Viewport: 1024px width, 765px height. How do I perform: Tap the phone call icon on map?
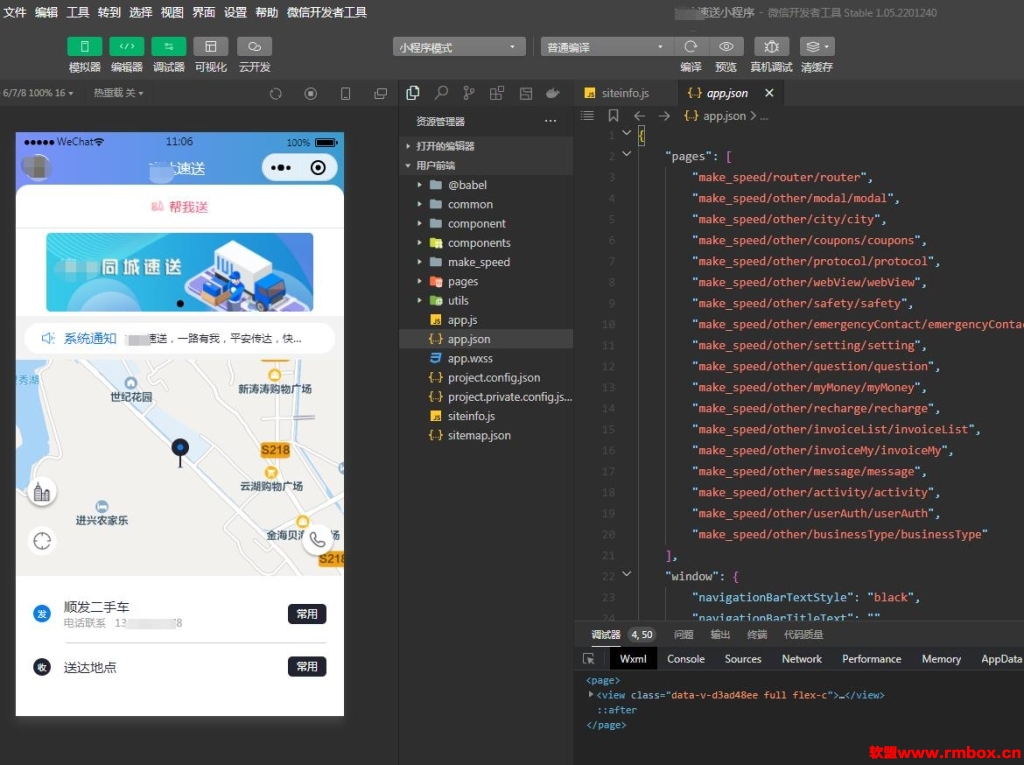[317, 540]
